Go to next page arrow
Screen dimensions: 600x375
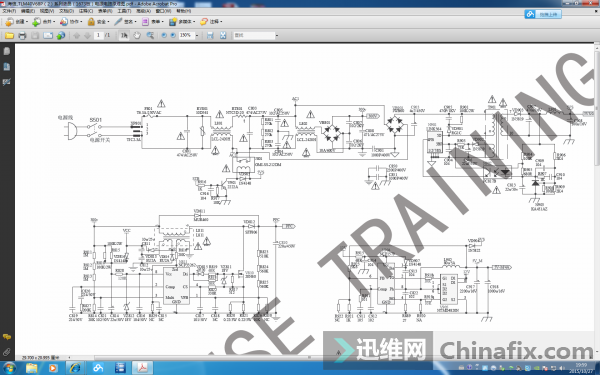coord(87,36)
